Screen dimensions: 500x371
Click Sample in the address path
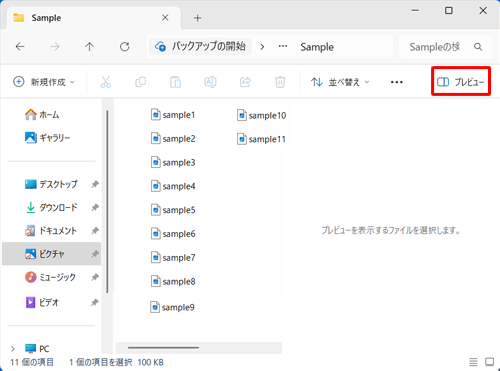point(317,47)
